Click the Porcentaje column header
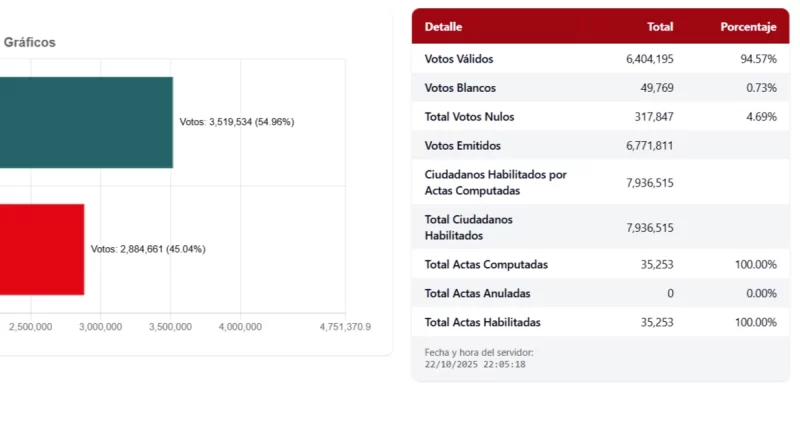 [748, 27]
